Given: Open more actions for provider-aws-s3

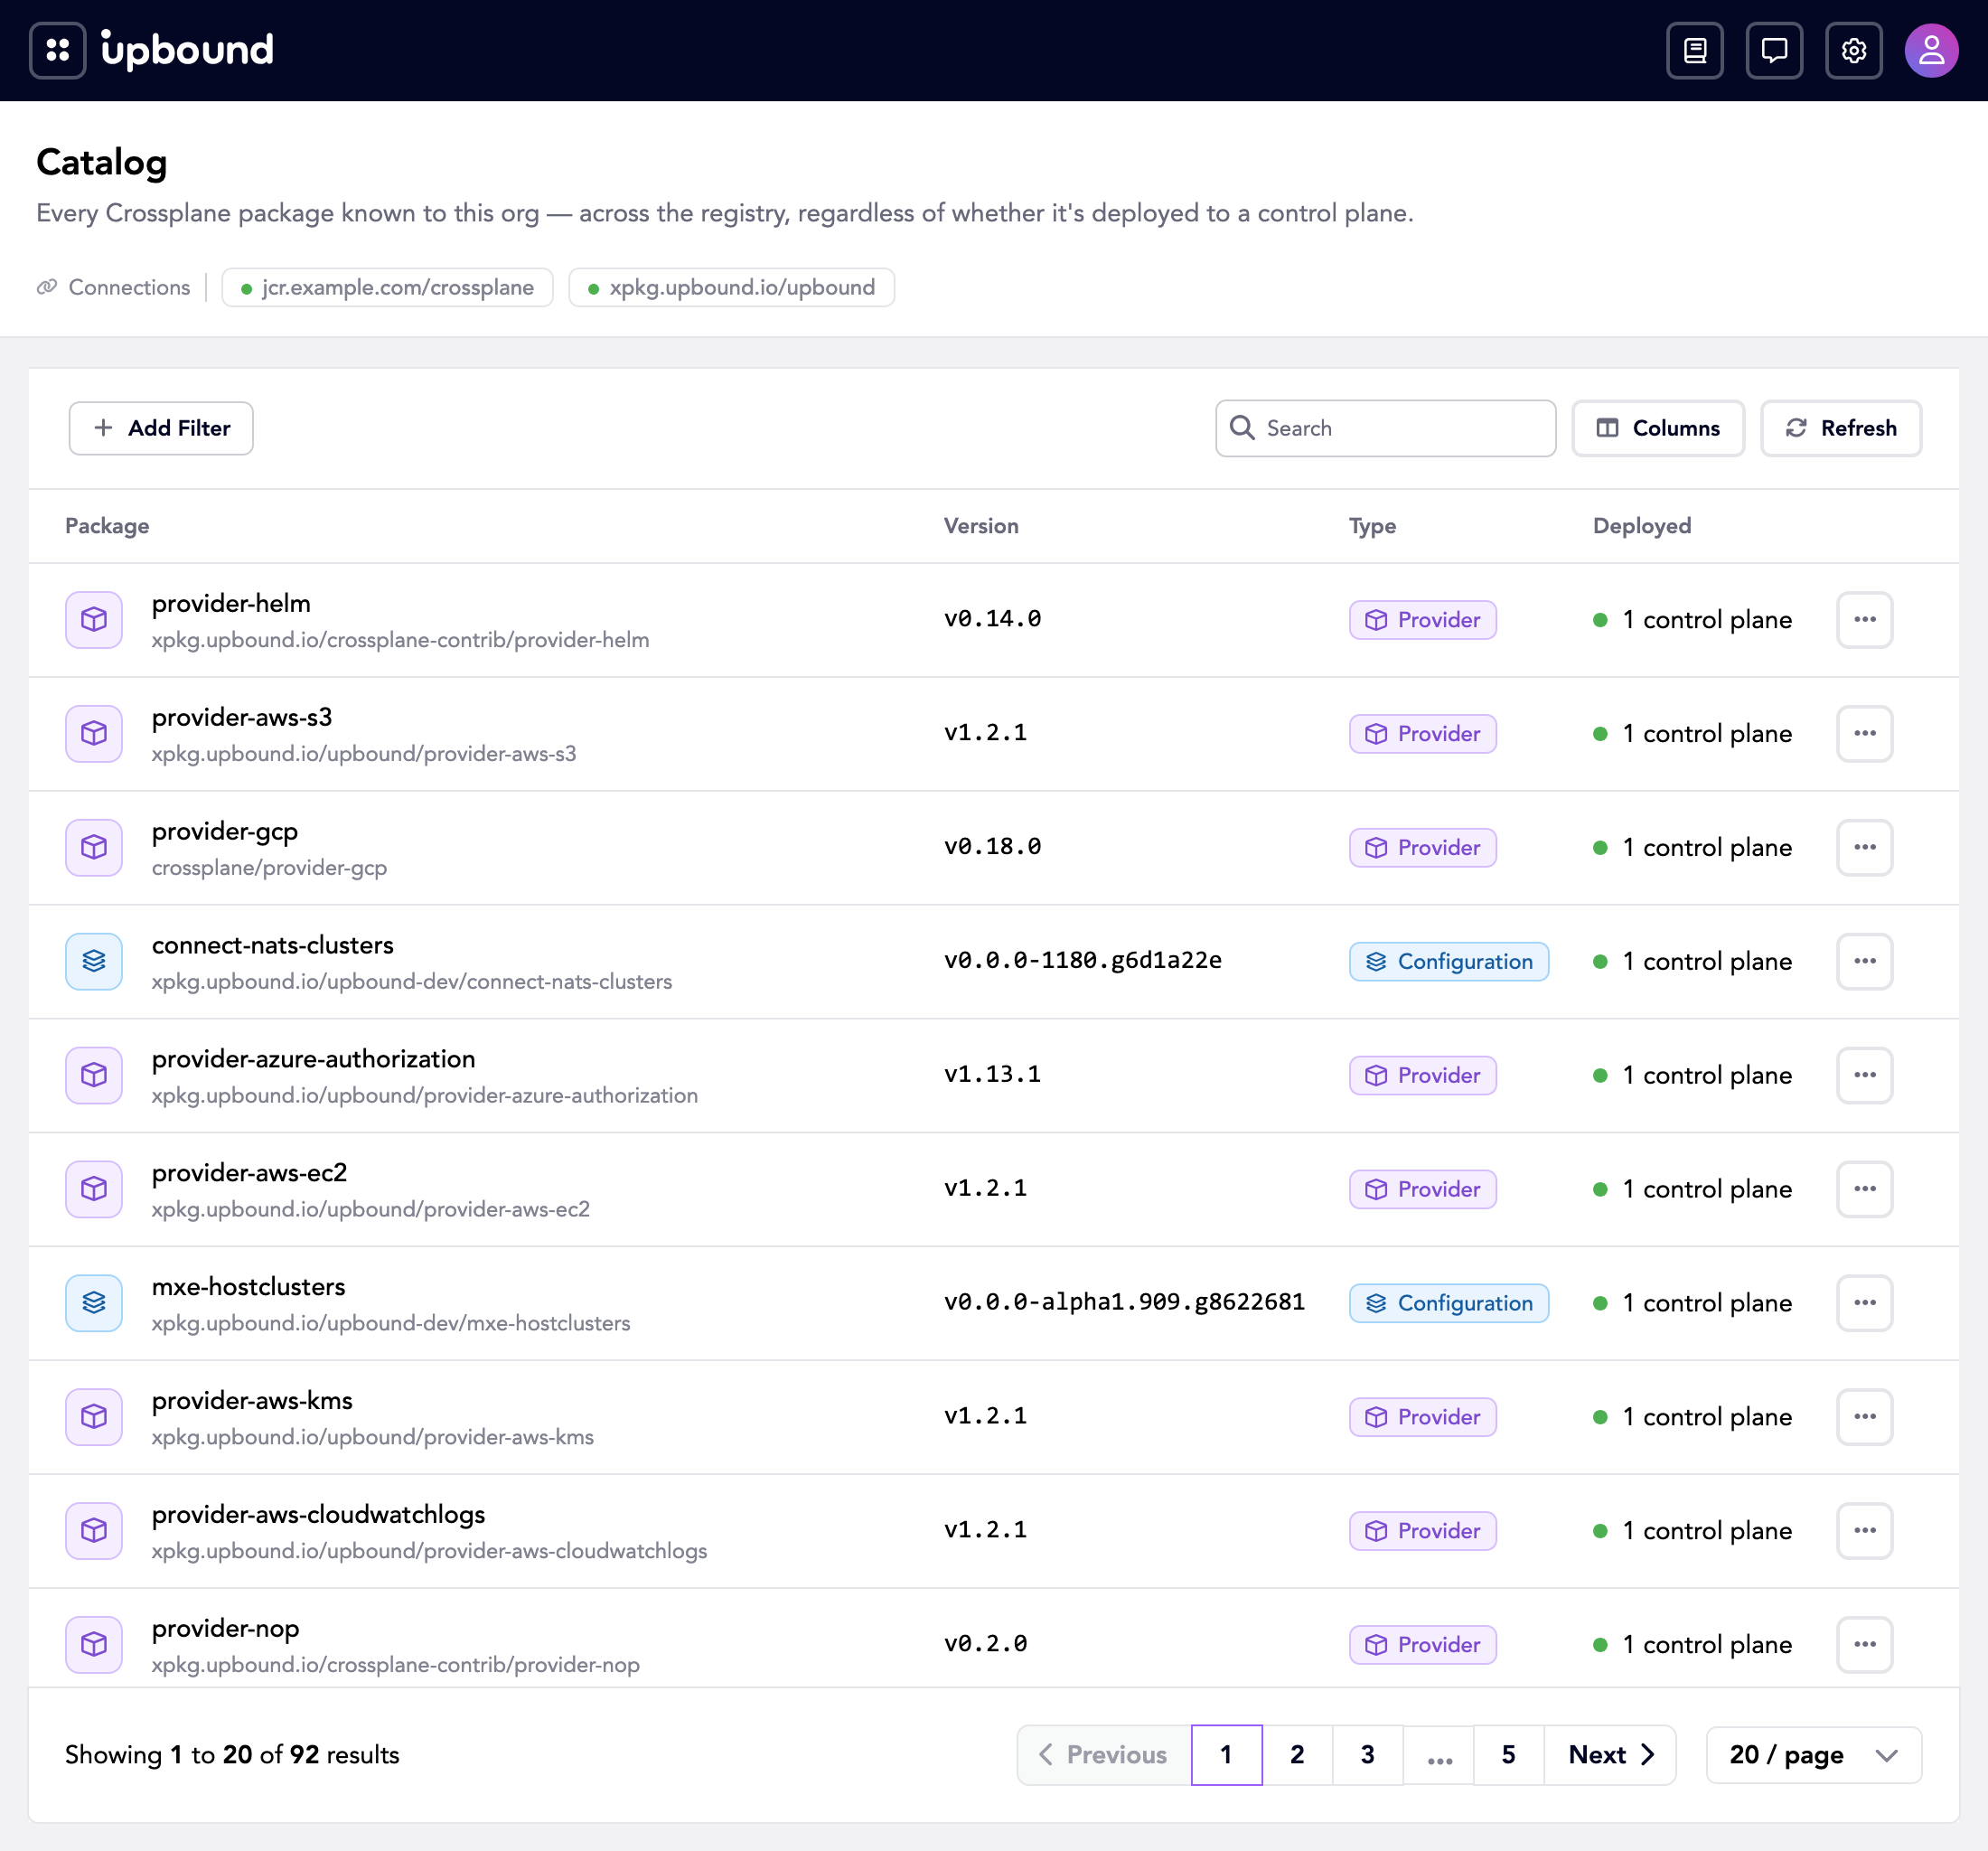Looking at the screenshot, I should [x=1865, y=734].
